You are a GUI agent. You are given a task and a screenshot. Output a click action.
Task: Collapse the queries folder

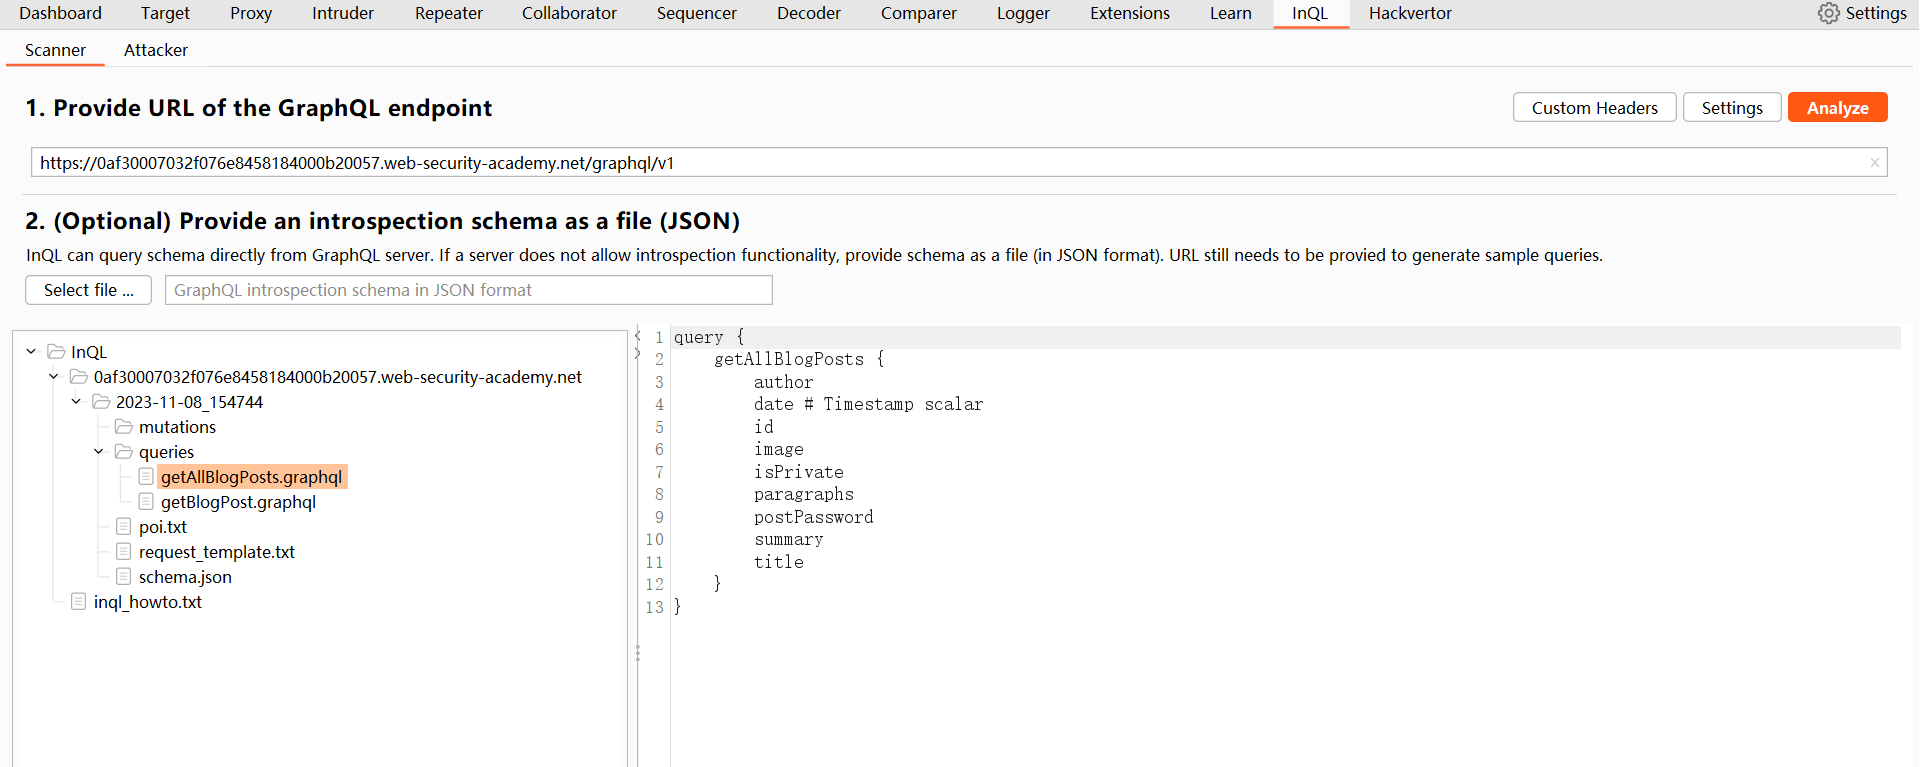click(x=99, y=452)
